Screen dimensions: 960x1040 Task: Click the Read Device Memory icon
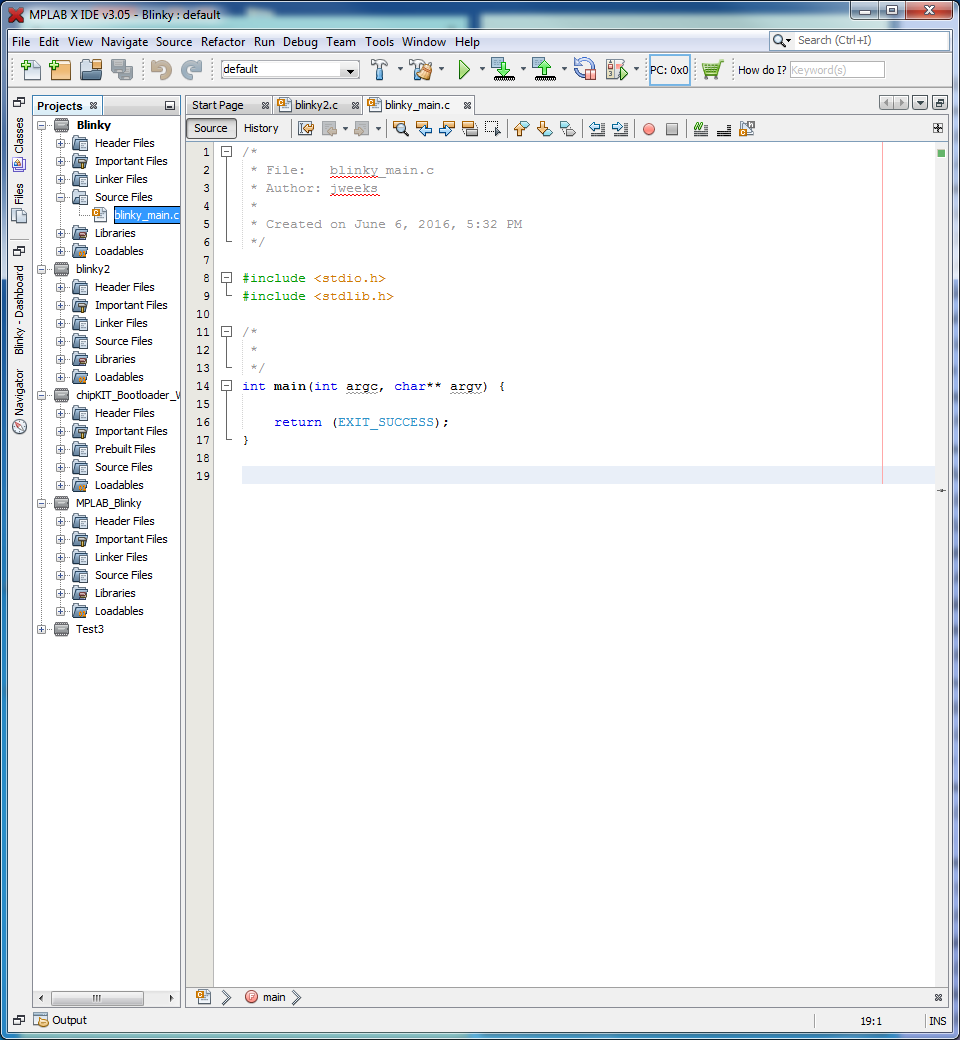[x=545, y=69]
